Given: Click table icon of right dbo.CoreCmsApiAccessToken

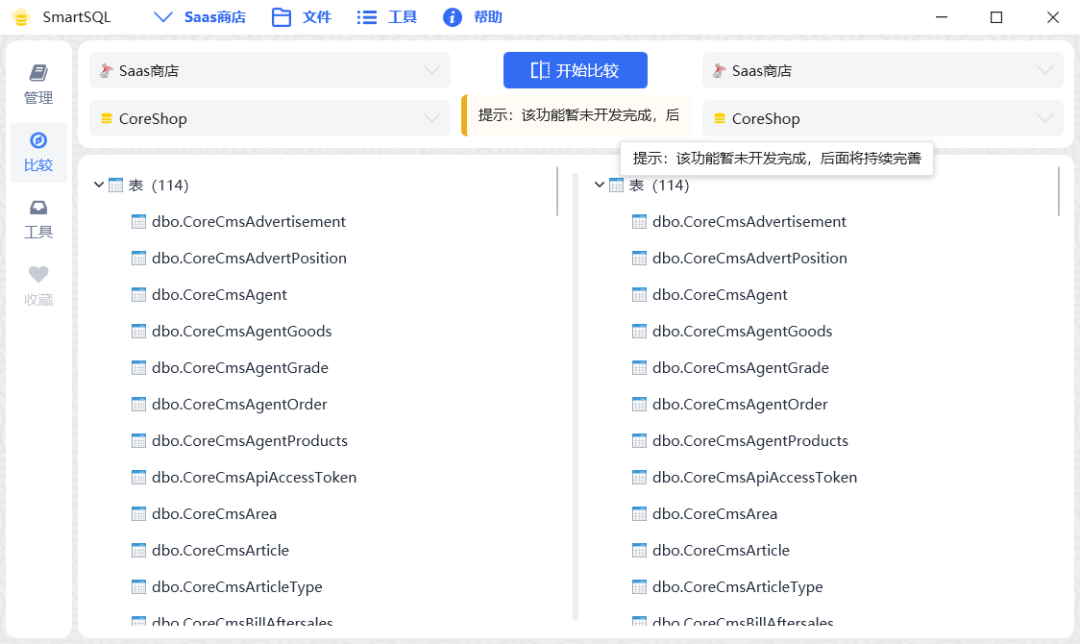Looking at the screenshot, I should tap(639, 477).
